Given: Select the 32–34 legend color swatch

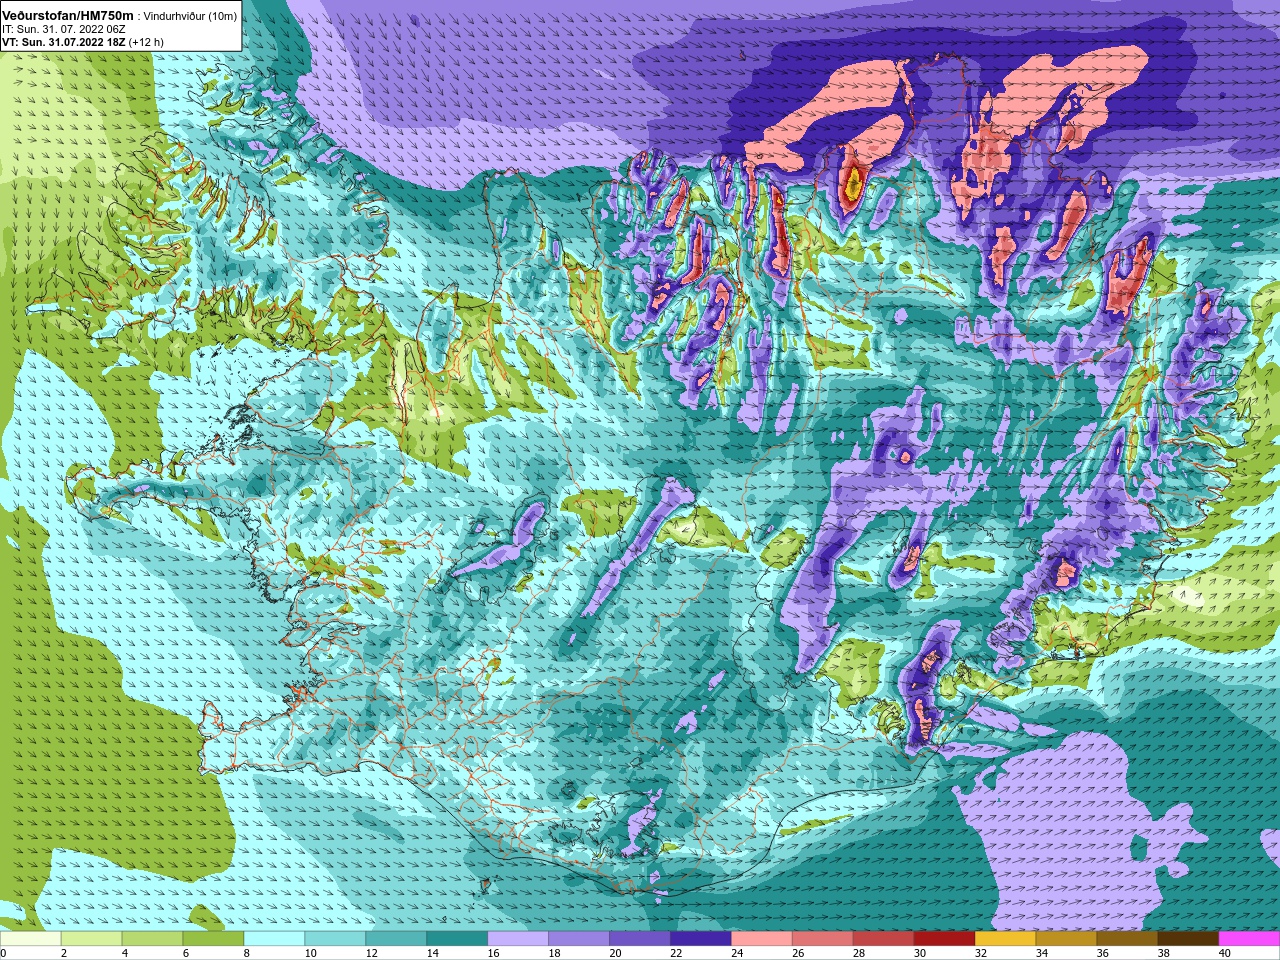Looking at the screenshot, I should [1007, 939].
